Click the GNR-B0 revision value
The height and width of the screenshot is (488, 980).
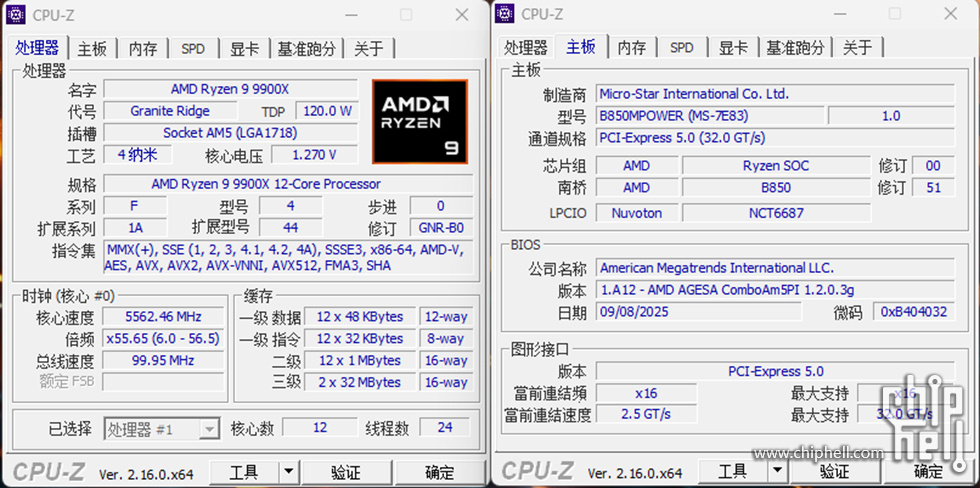click(x=441, y=227)
